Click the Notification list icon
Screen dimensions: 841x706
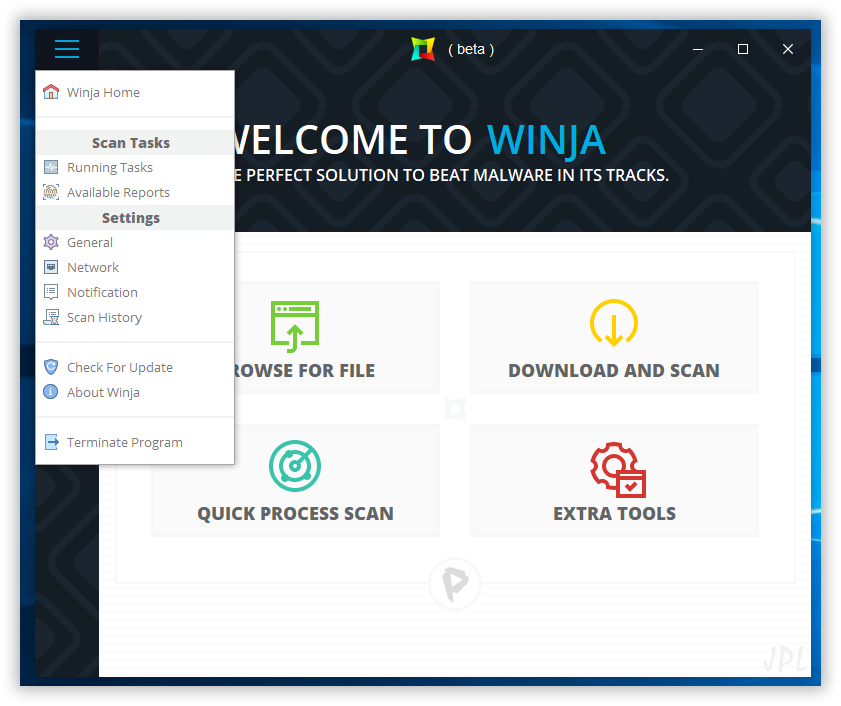[51, 292]
